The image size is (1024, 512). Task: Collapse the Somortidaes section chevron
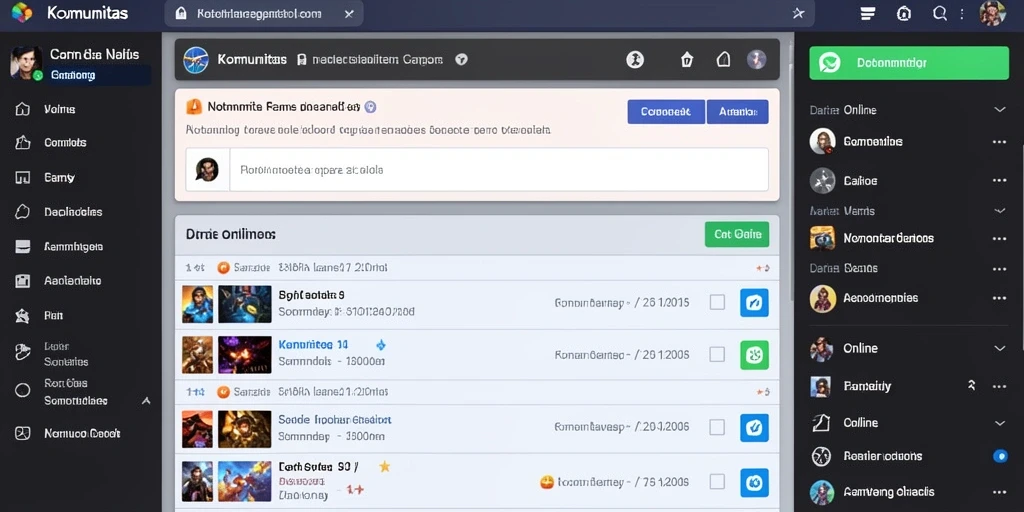point(146,401)
